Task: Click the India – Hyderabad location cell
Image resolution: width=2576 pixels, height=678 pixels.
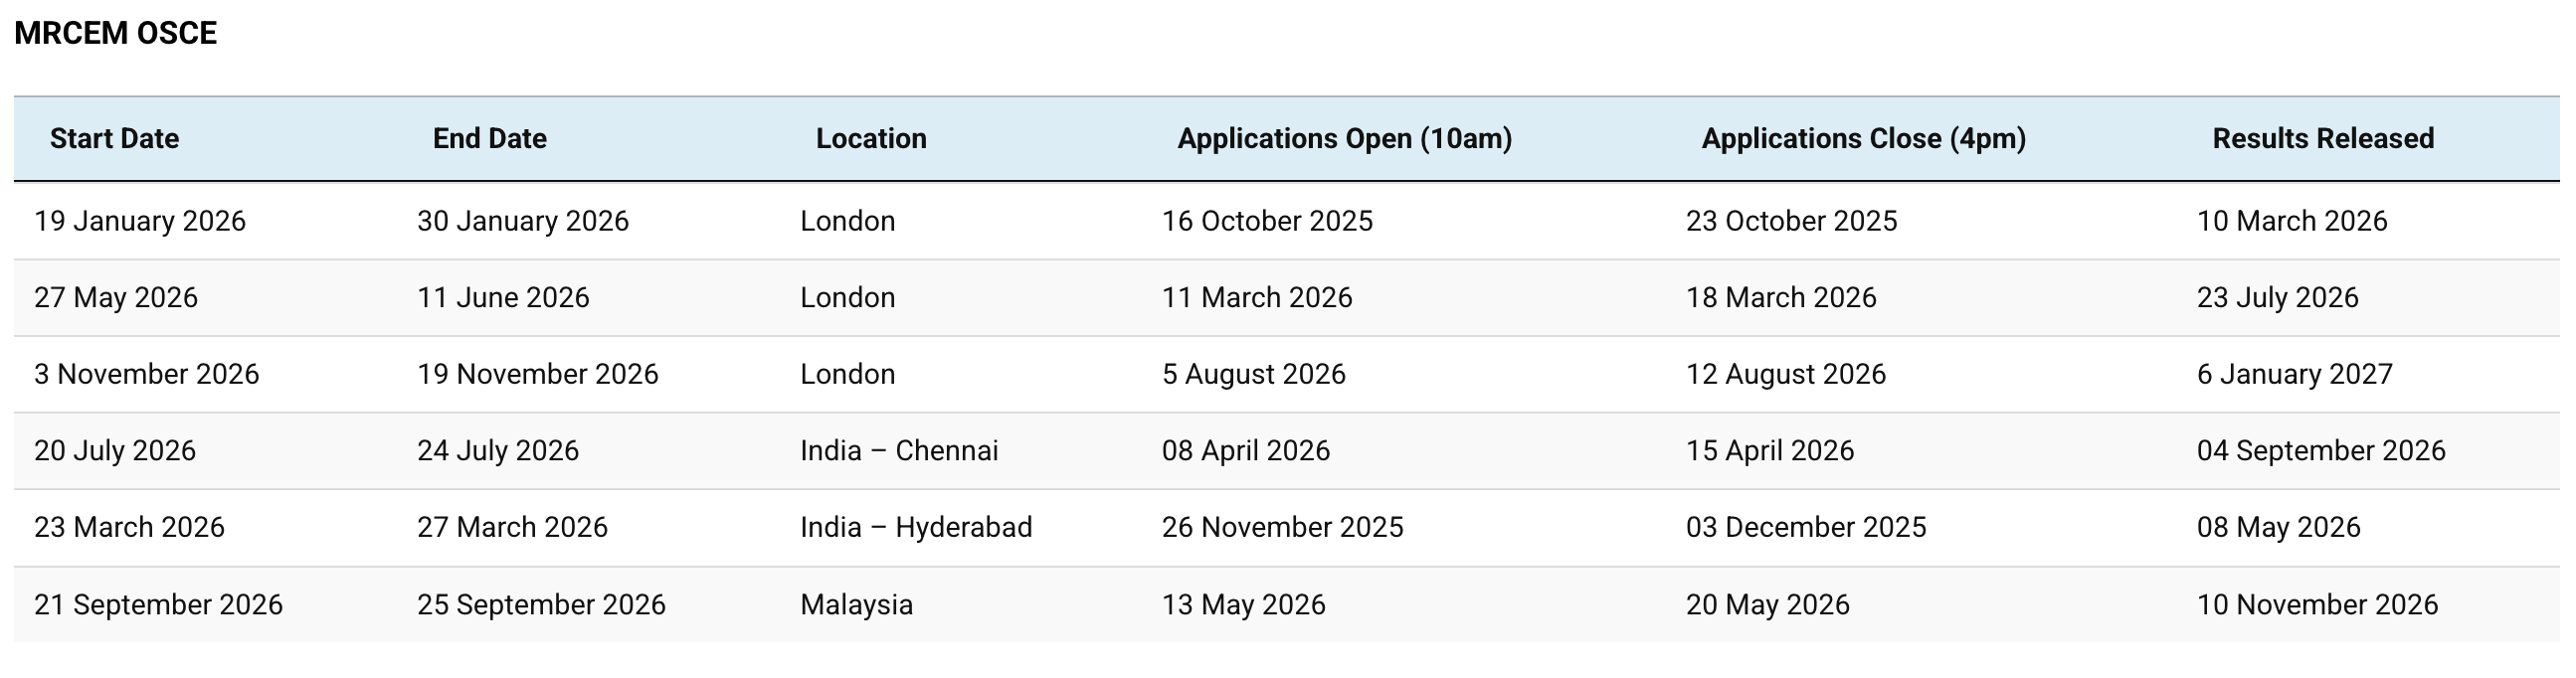Action: [x=915, y=527]
